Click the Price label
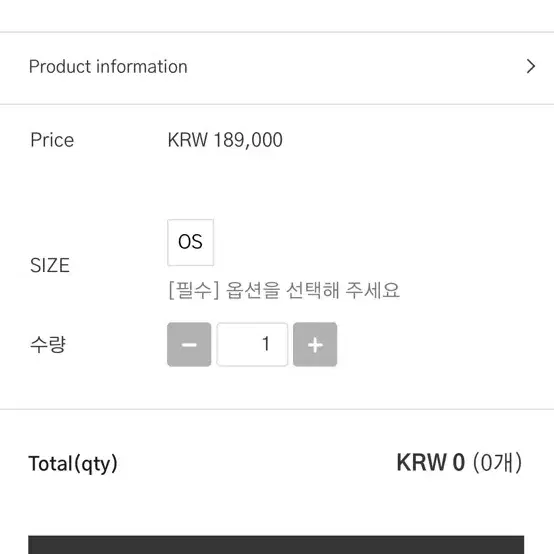The height and width of the screenshot is (554, 554). click(52, 140)
